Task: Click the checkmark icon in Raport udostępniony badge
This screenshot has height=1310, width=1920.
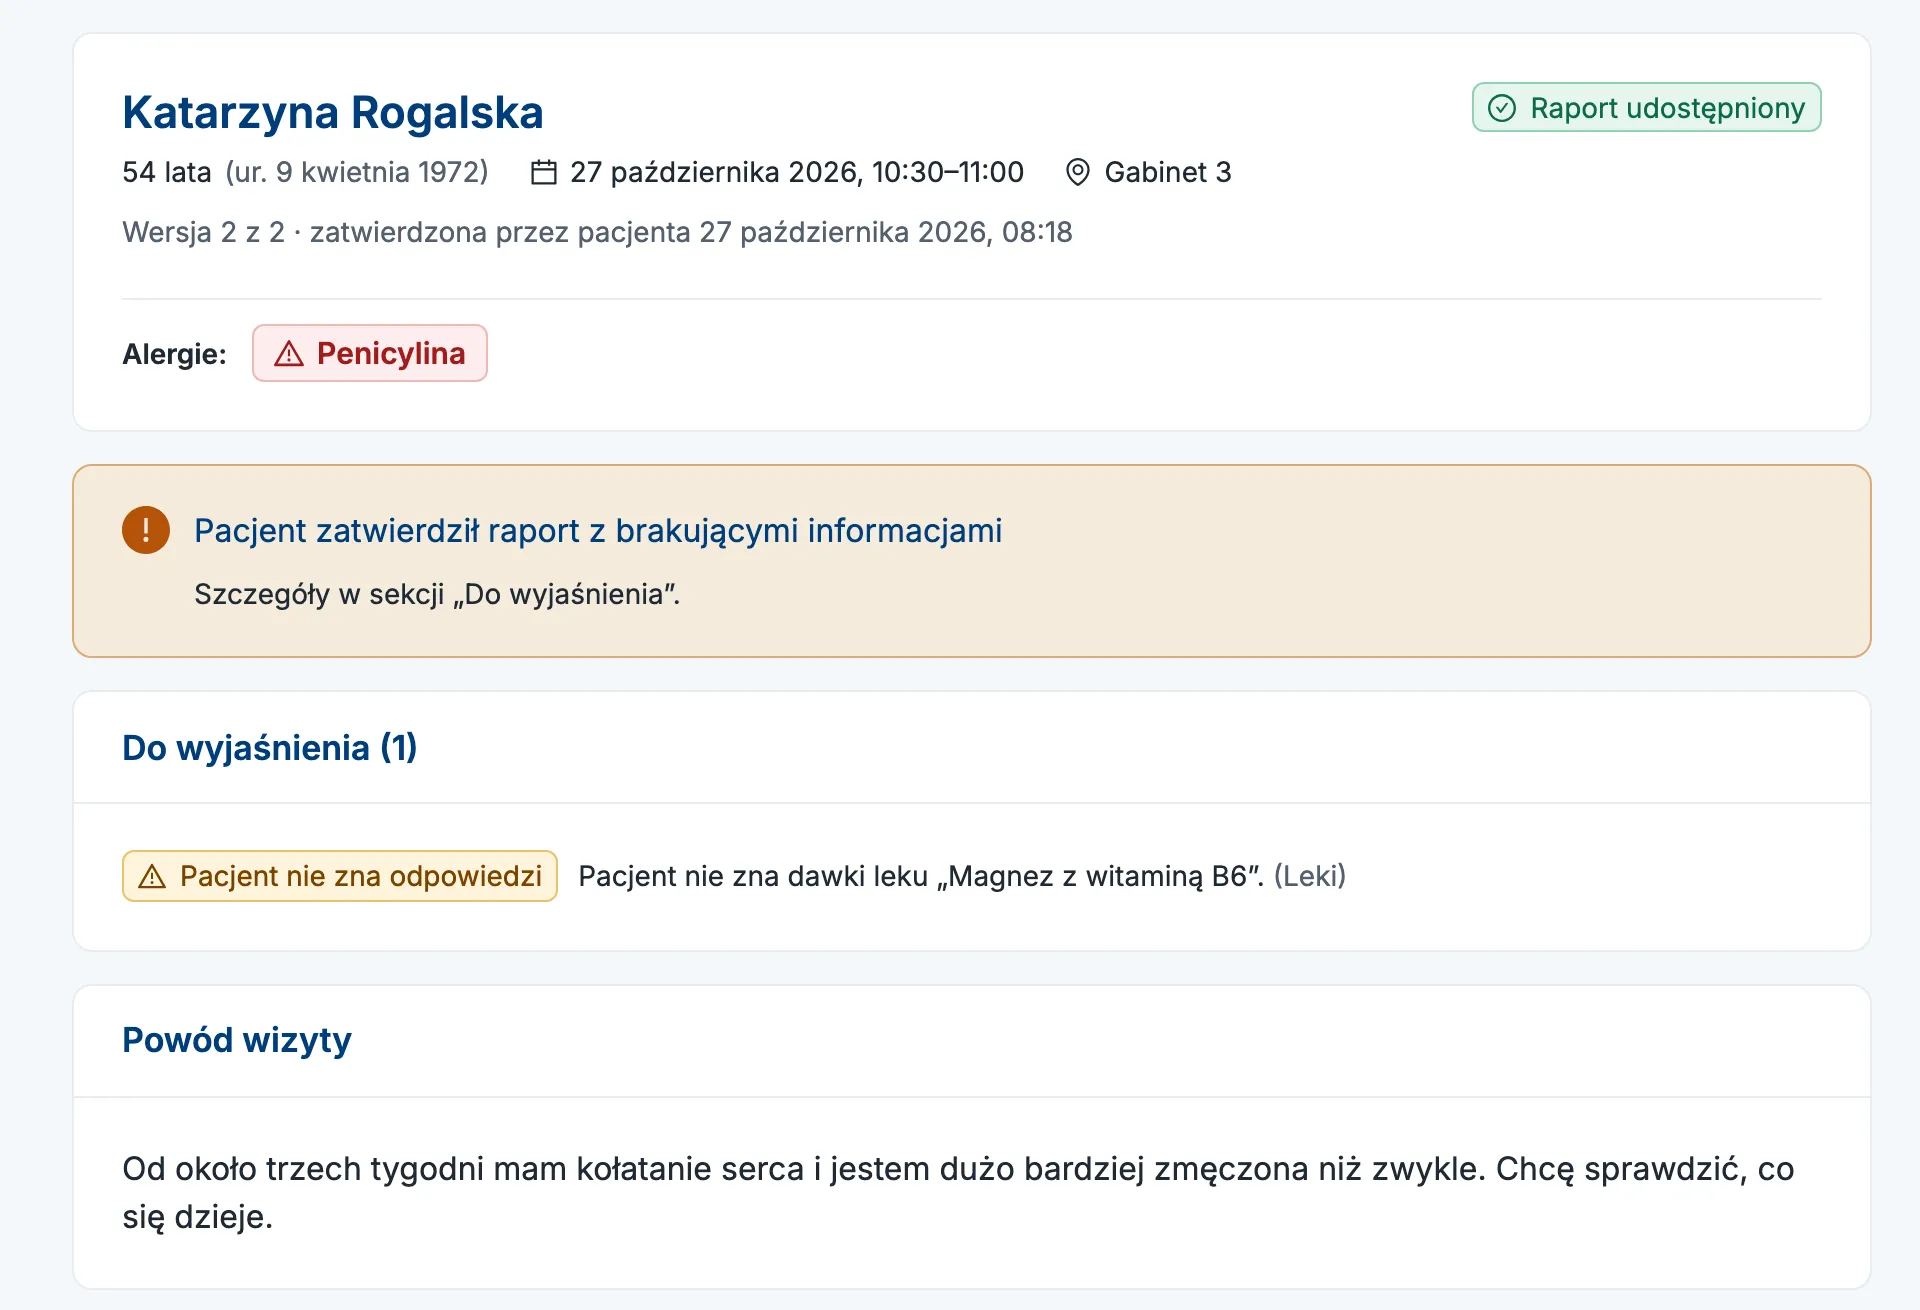Action: point(1502,108)
